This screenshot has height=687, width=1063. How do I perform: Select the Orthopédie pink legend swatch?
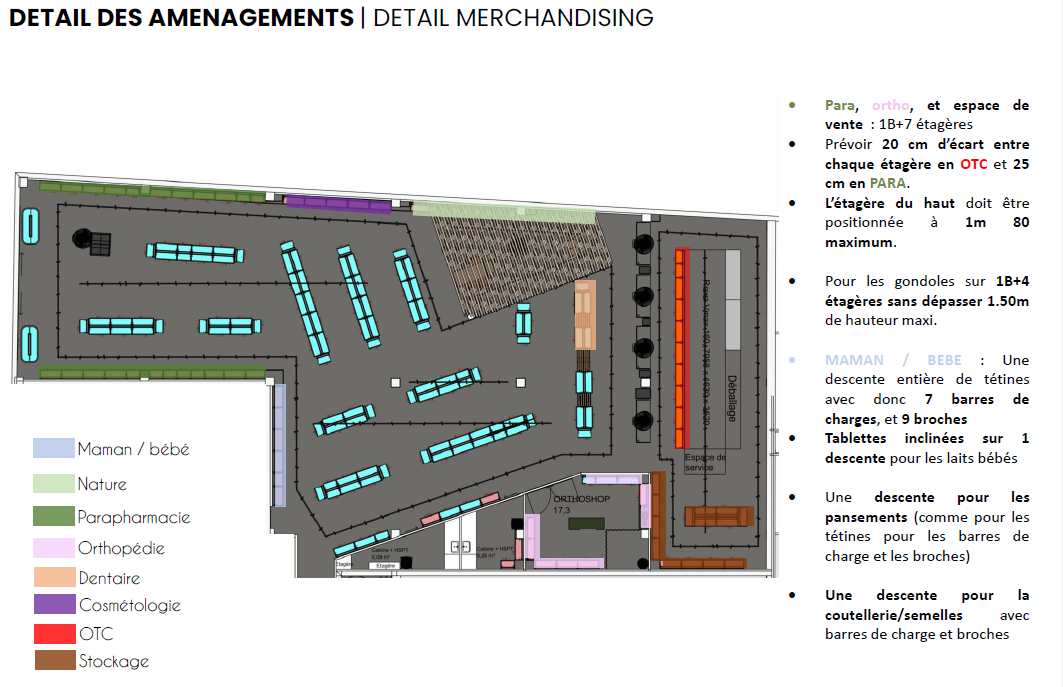pyautogui.click(x=54, y=548)
